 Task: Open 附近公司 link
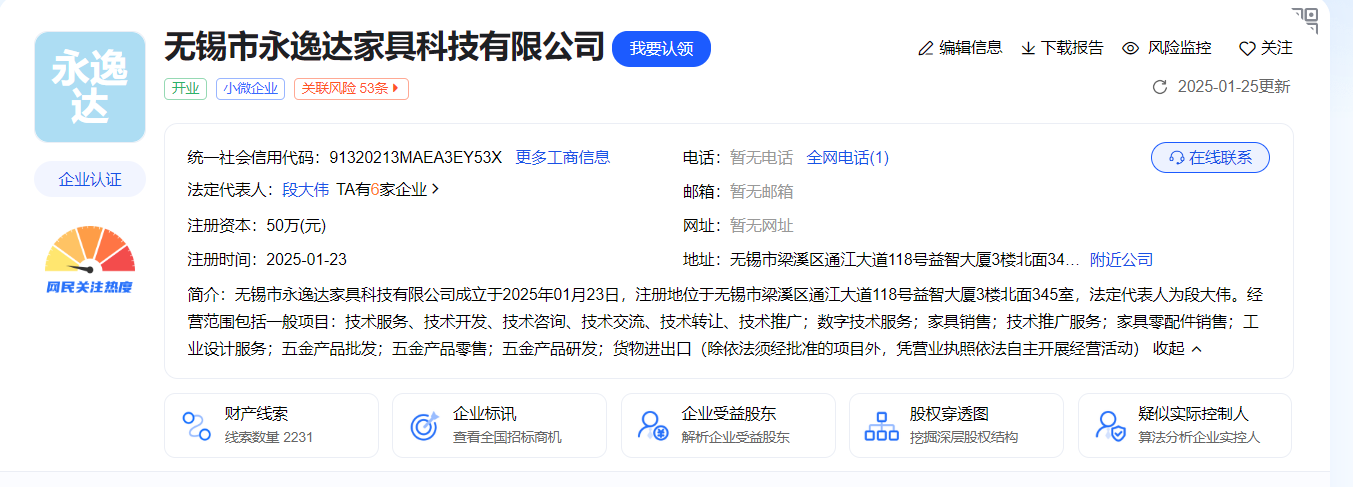(x=1121, y=259)
